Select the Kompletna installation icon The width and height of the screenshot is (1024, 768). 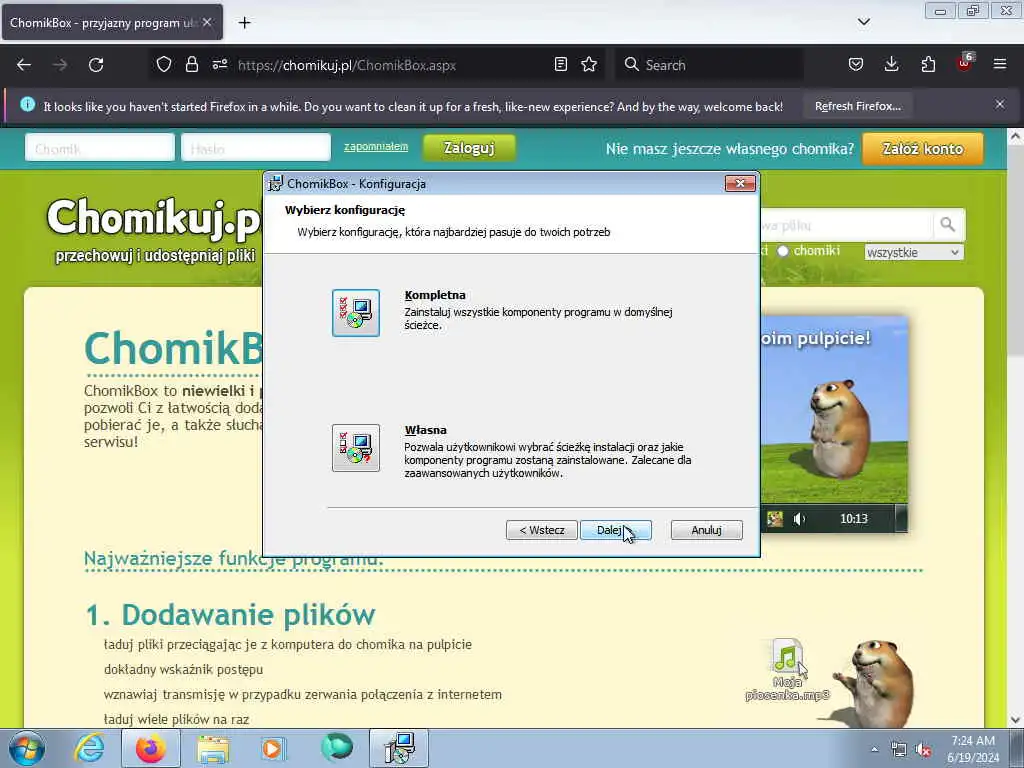pos(355,313)
